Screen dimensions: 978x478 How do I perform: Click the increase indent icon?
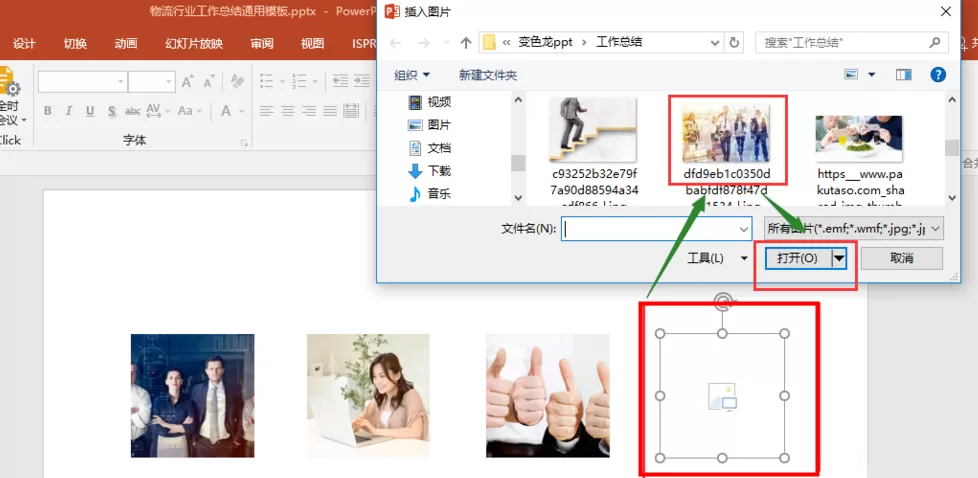tap(362, 81)
